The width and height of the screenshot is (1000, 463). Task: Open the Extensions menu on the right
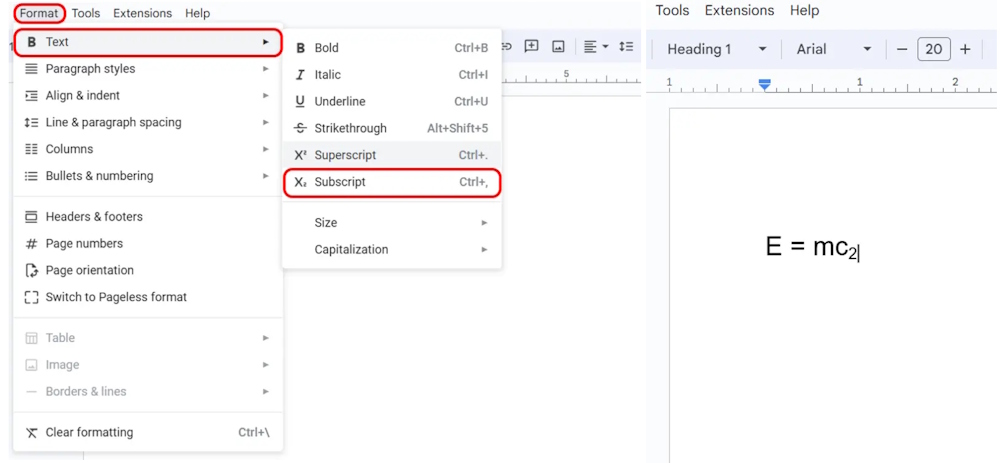(x=738, y=10)
